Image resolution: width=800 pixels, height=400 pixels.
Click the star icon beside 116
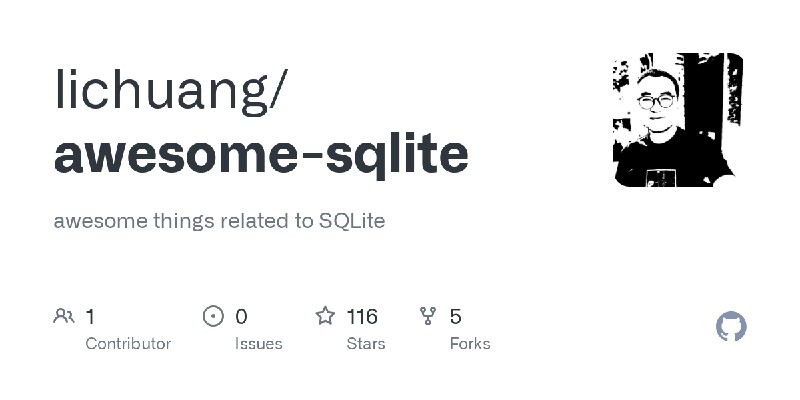(325, 316)
